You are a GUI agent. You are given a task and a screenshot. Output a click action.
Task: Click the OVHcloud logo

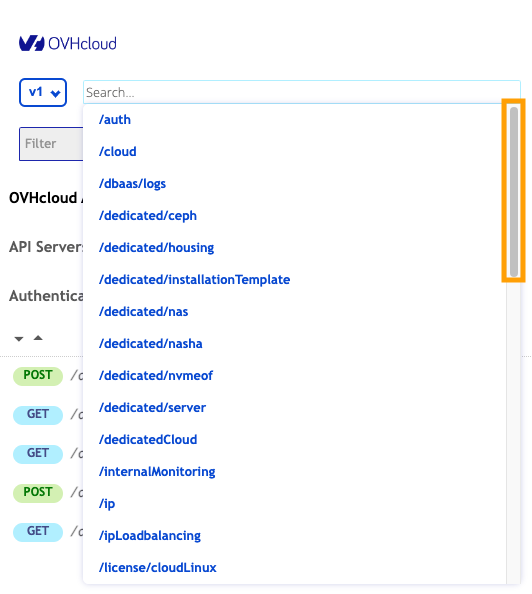coord(68,44)
